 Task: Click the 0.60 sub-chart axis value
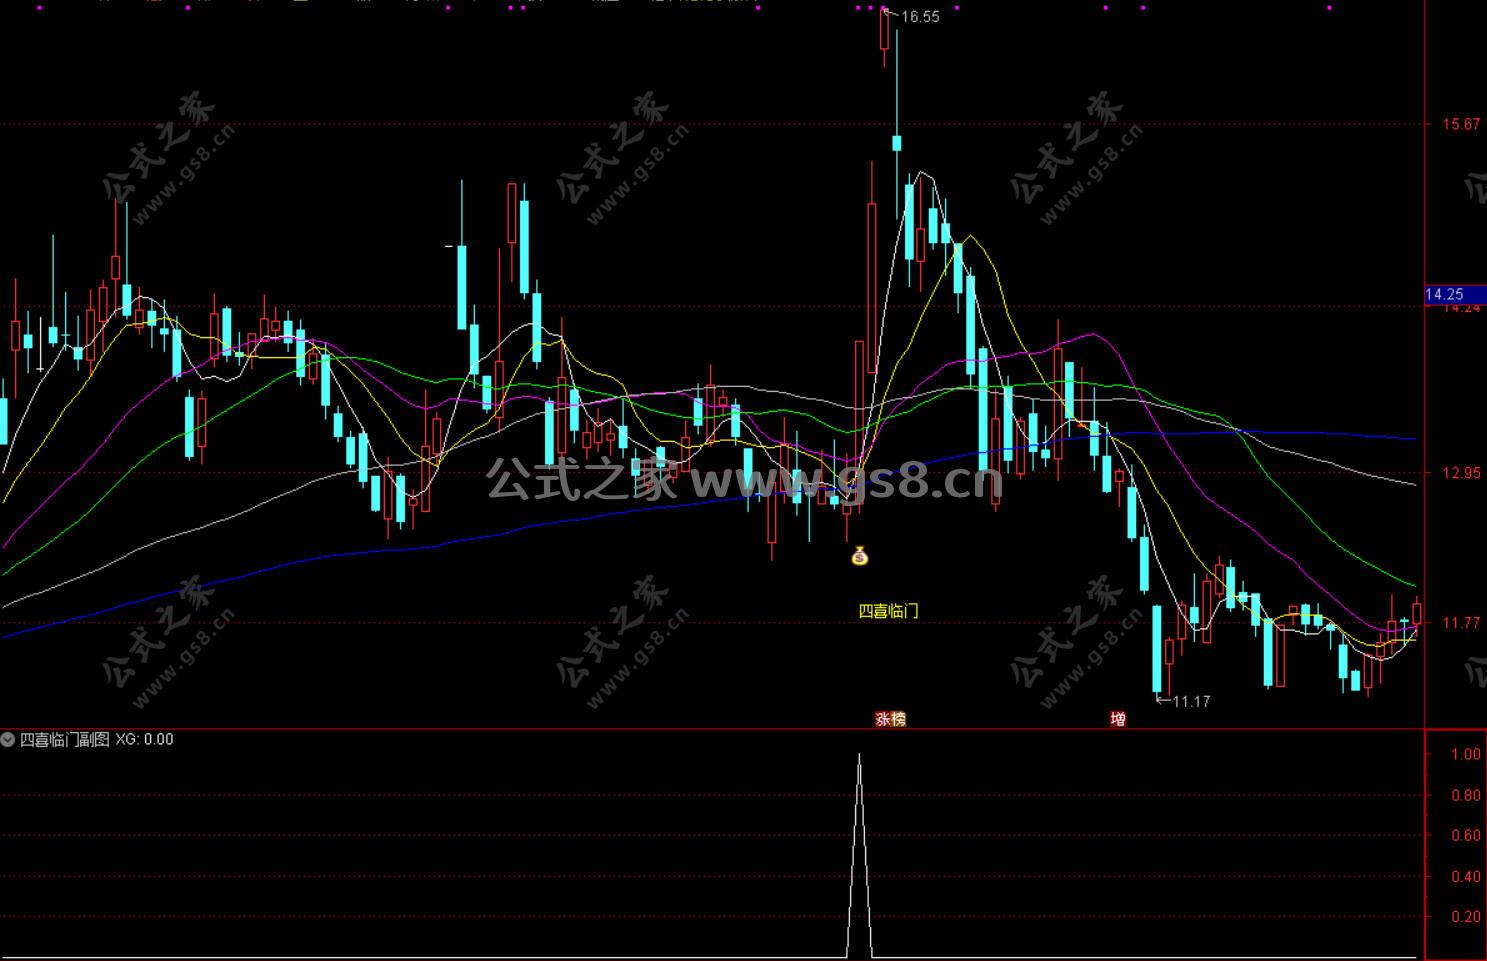[1466, 835]
